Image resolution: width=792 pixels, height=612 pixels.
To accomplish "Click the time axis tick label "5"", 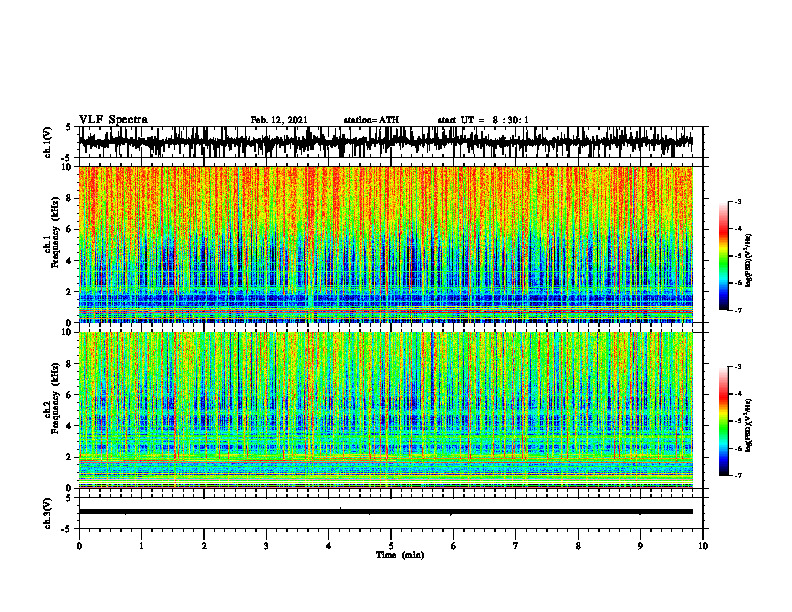I will [391, 546].
